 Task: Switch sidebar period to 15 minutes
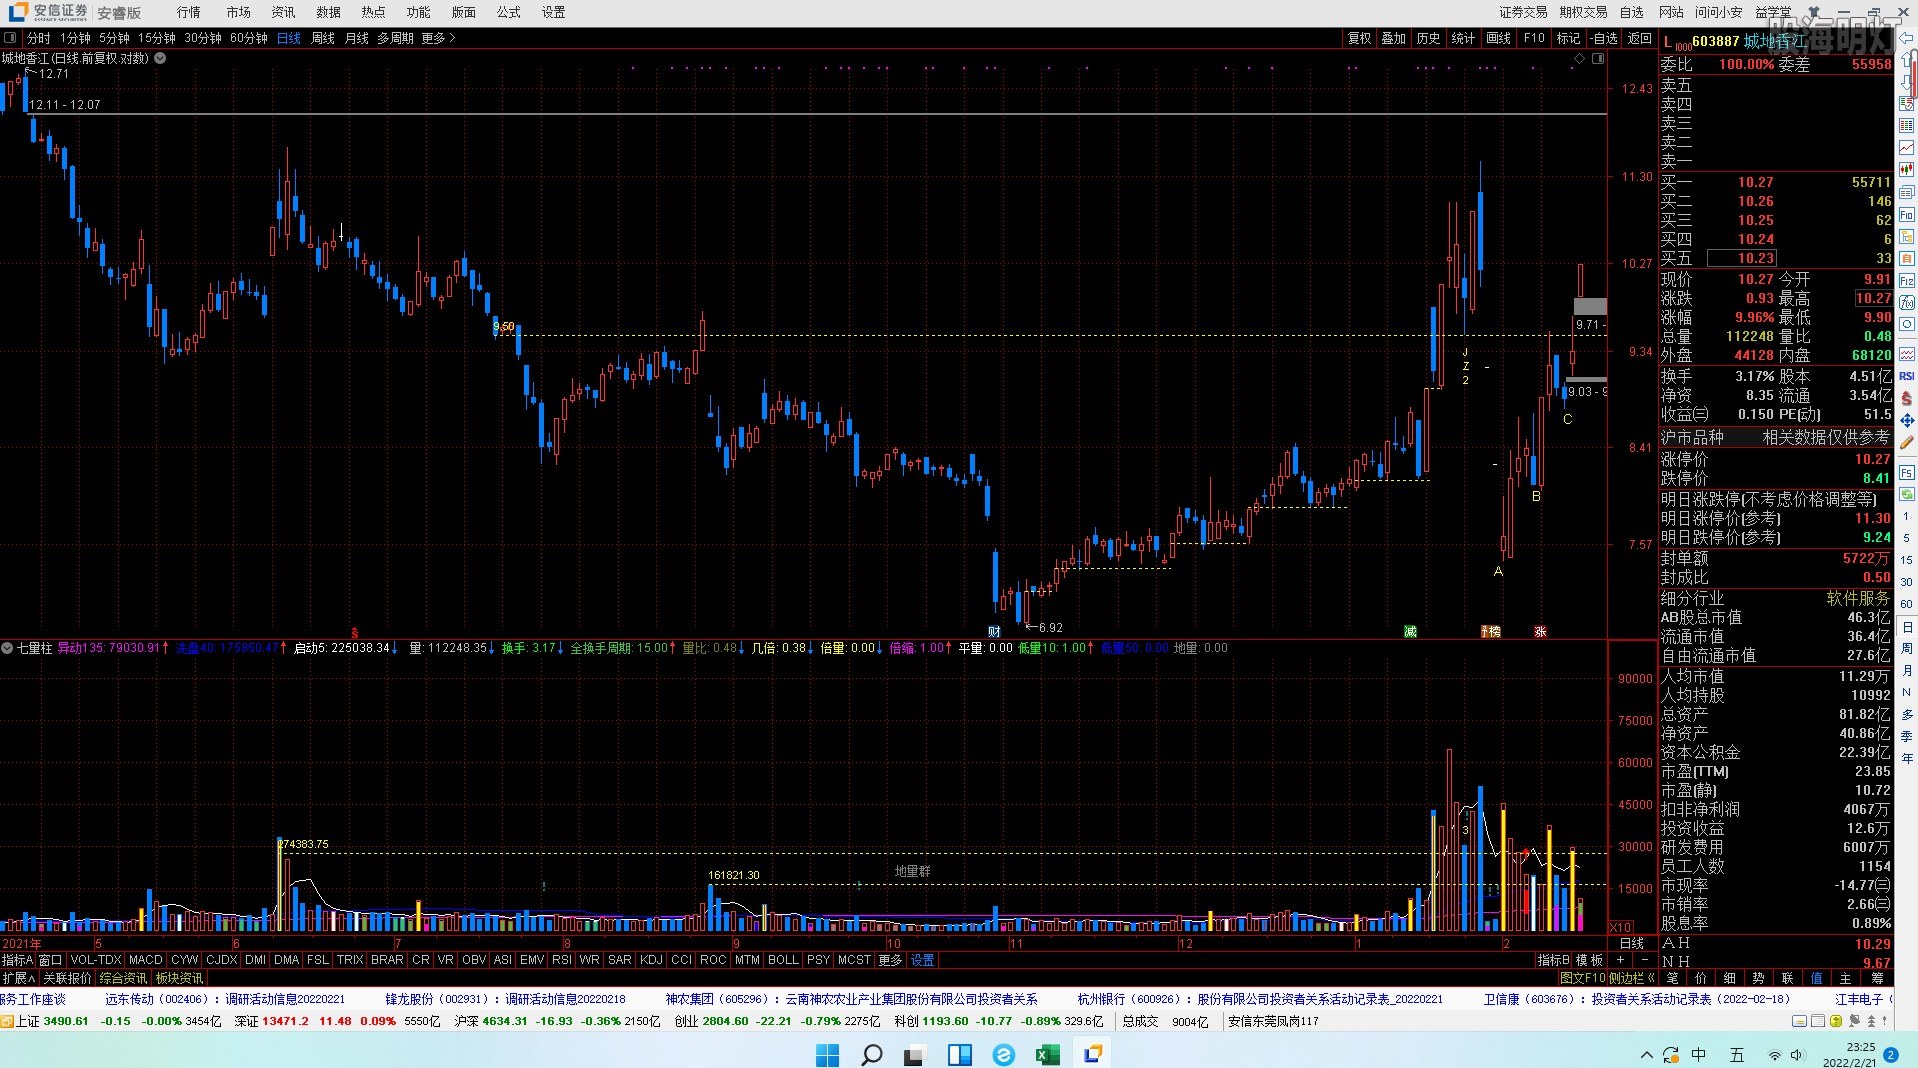(x=1907, y=560)
